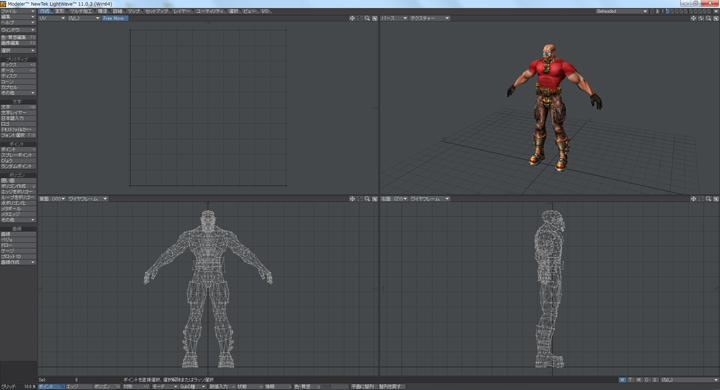
Task: Click zoom magnifier in side wireframe viewport
Action: point(709,199)
